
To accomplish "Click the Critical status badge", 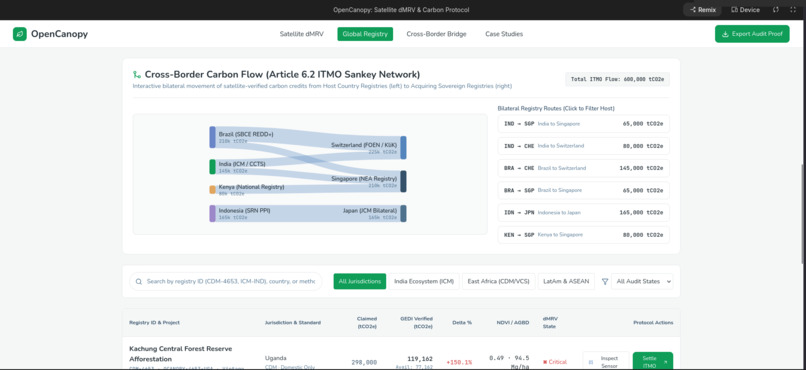I will (555, 362).
